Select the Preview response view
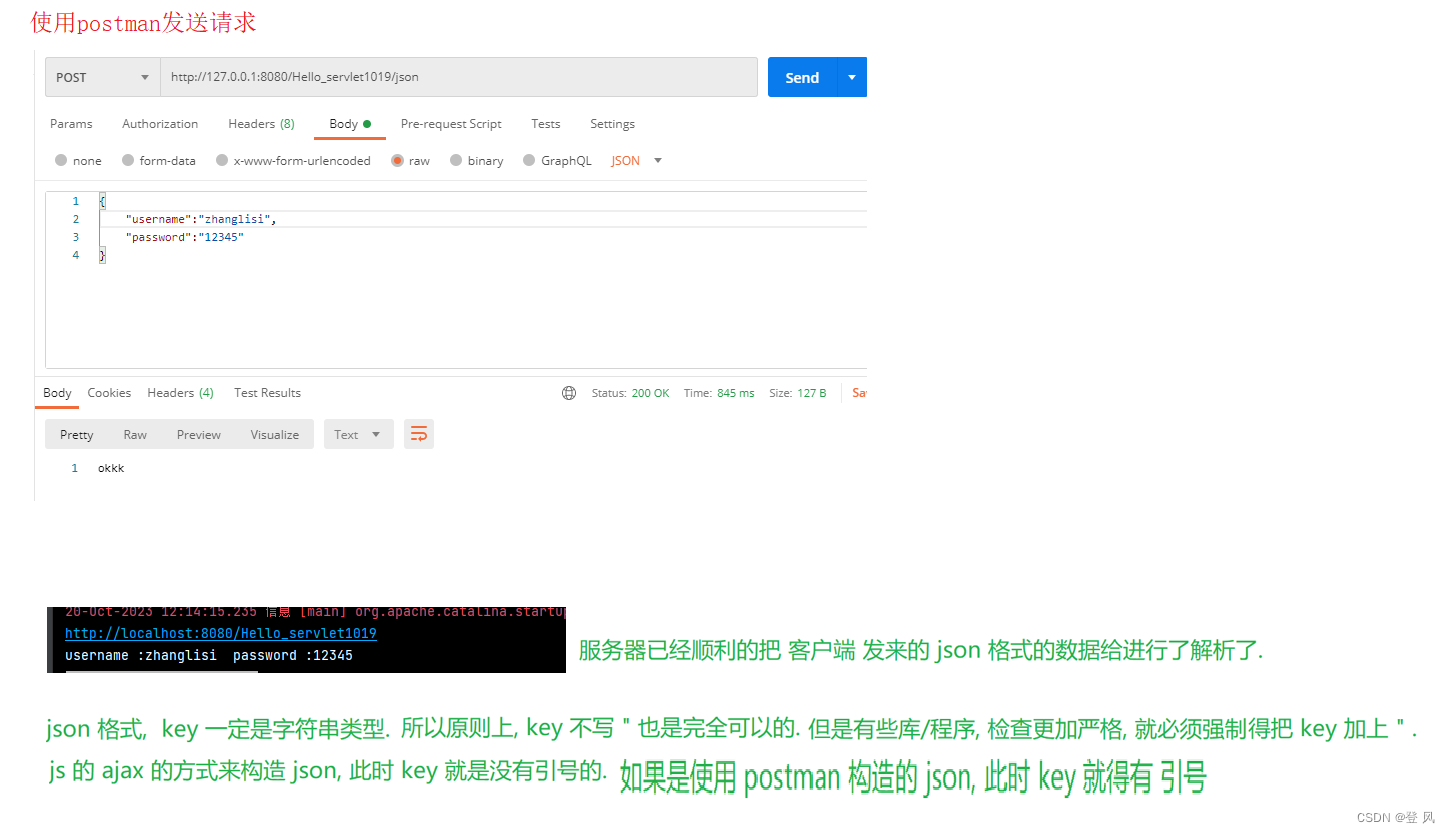Viewport: 1450px width, 833px height. coord(199,434)
